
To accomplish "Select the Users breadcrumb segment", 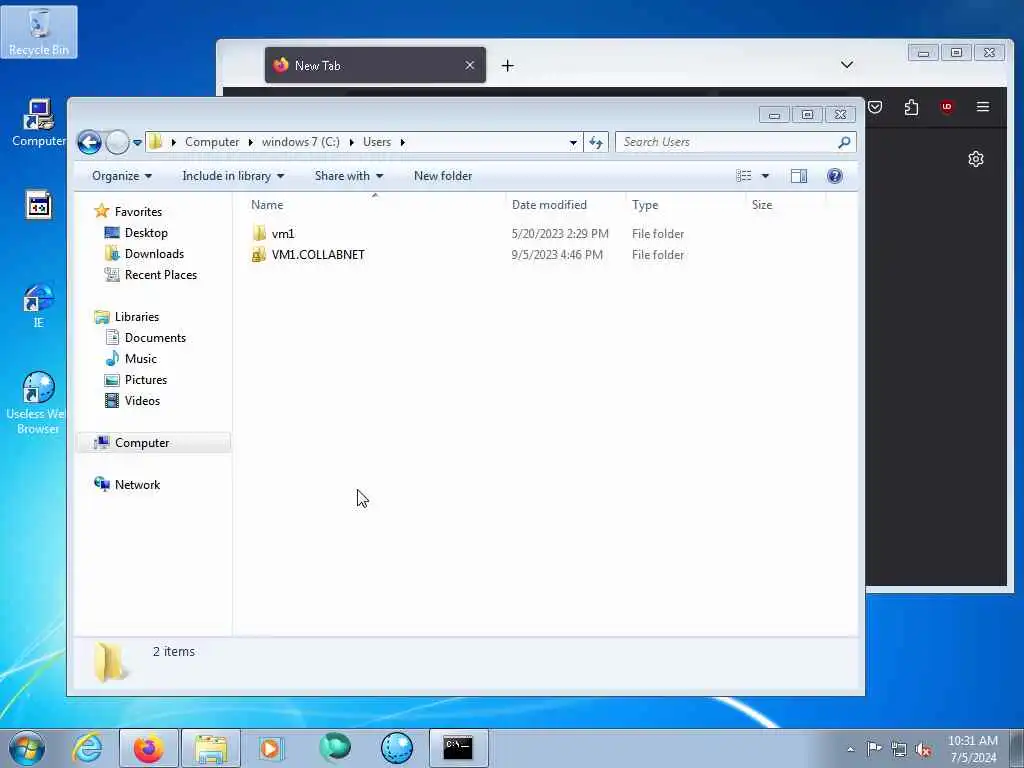I will point(377,142).
